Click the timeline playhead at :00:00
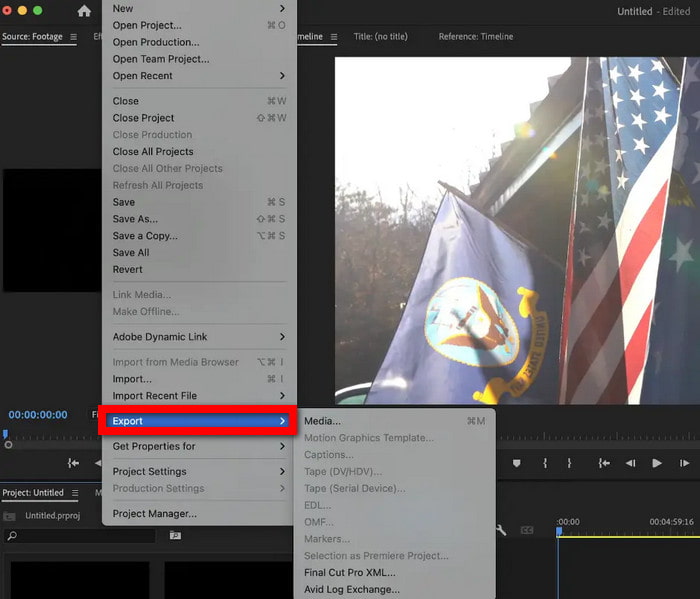This screenshot has width=700, height=599. [559, 531]
